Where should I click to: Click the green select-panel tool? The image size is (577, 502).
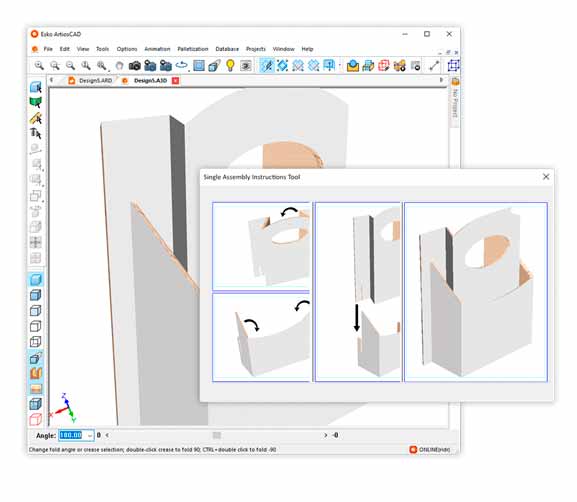coord(36,102)
